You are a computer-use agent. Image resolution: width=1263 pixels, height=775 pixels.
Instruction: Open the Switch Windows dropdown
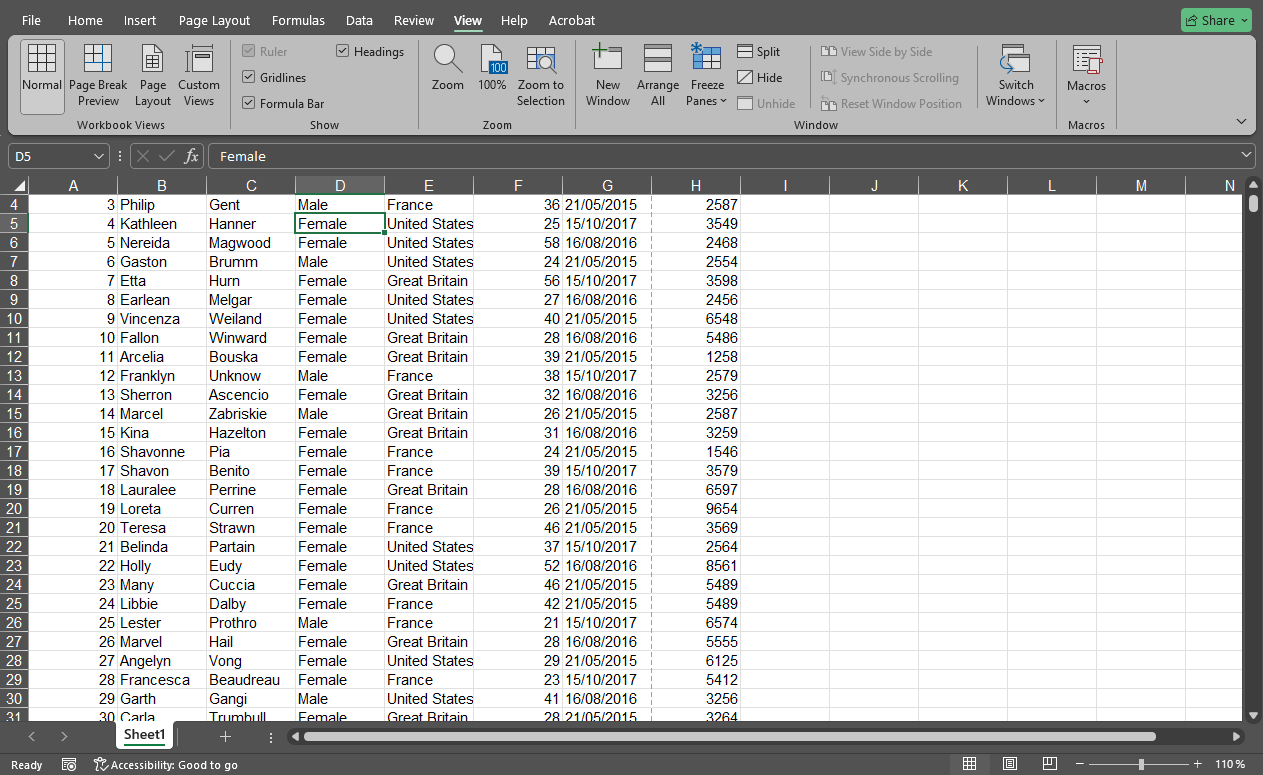tap(1015, 93)
